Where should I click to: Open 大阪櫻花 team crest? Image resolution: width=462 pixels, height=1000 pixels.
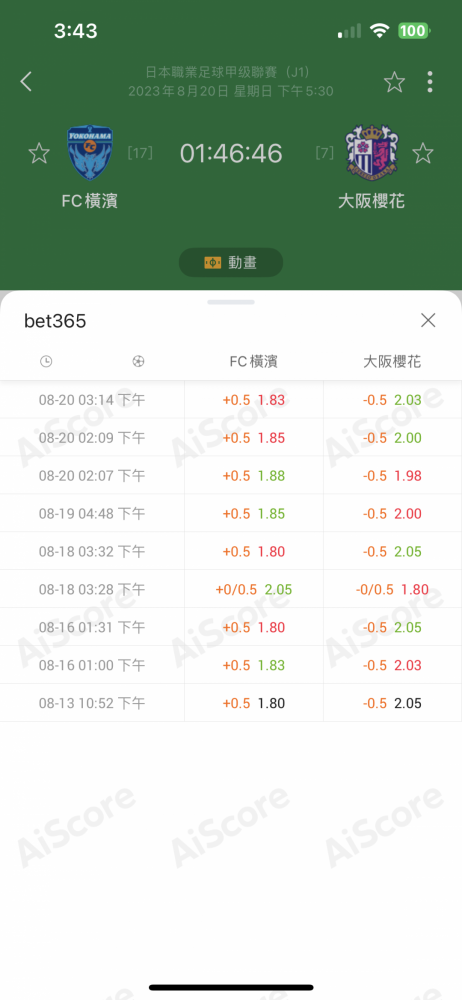coord(371,152)
